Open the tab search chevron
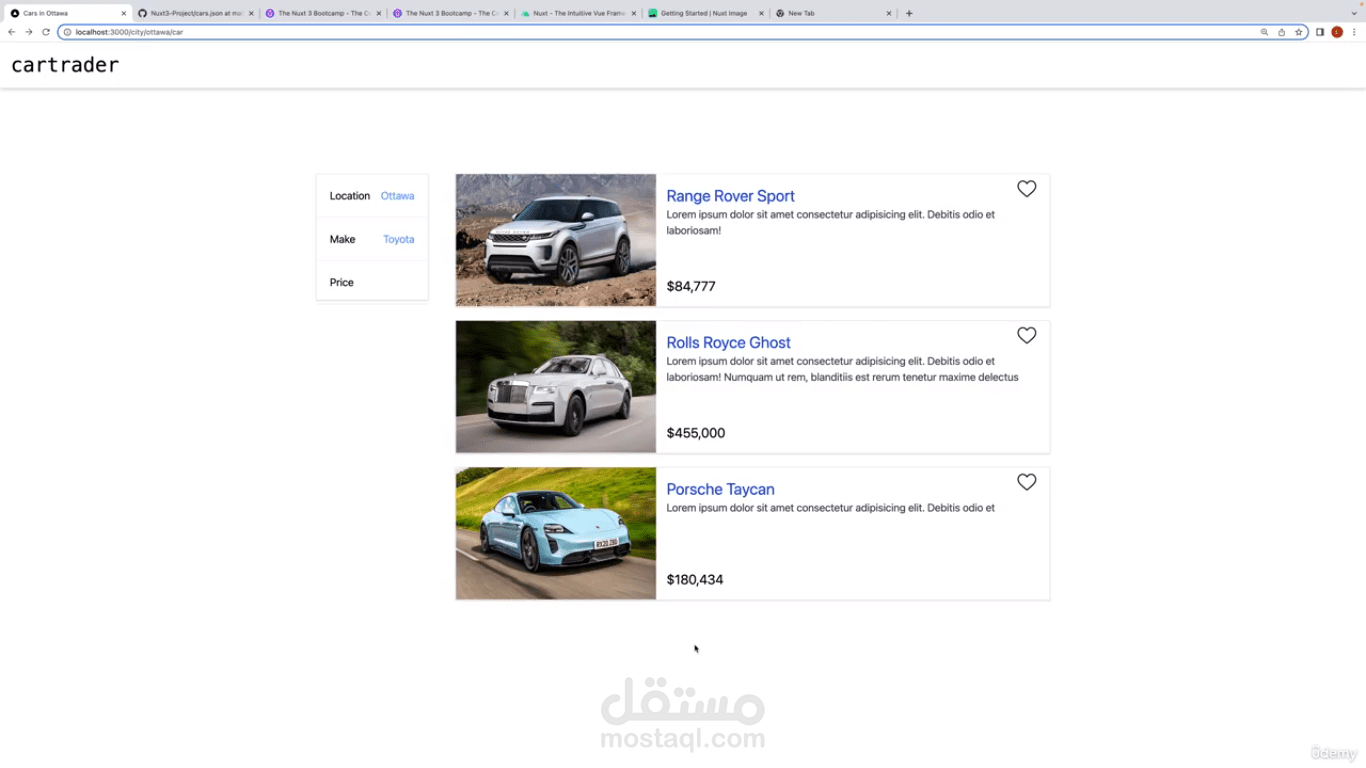1366x768 pixels. (x=1354, y=13)
